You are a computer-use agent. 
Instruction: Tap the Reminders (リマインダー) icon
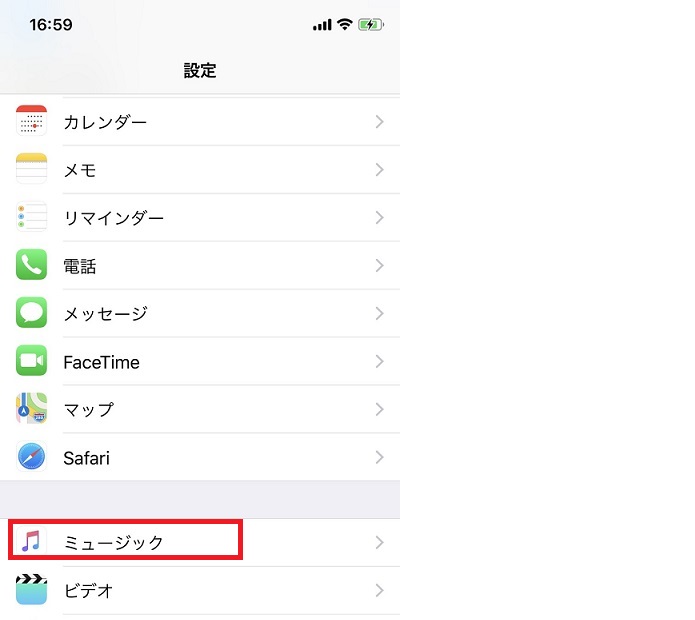[x=31, y=216]
